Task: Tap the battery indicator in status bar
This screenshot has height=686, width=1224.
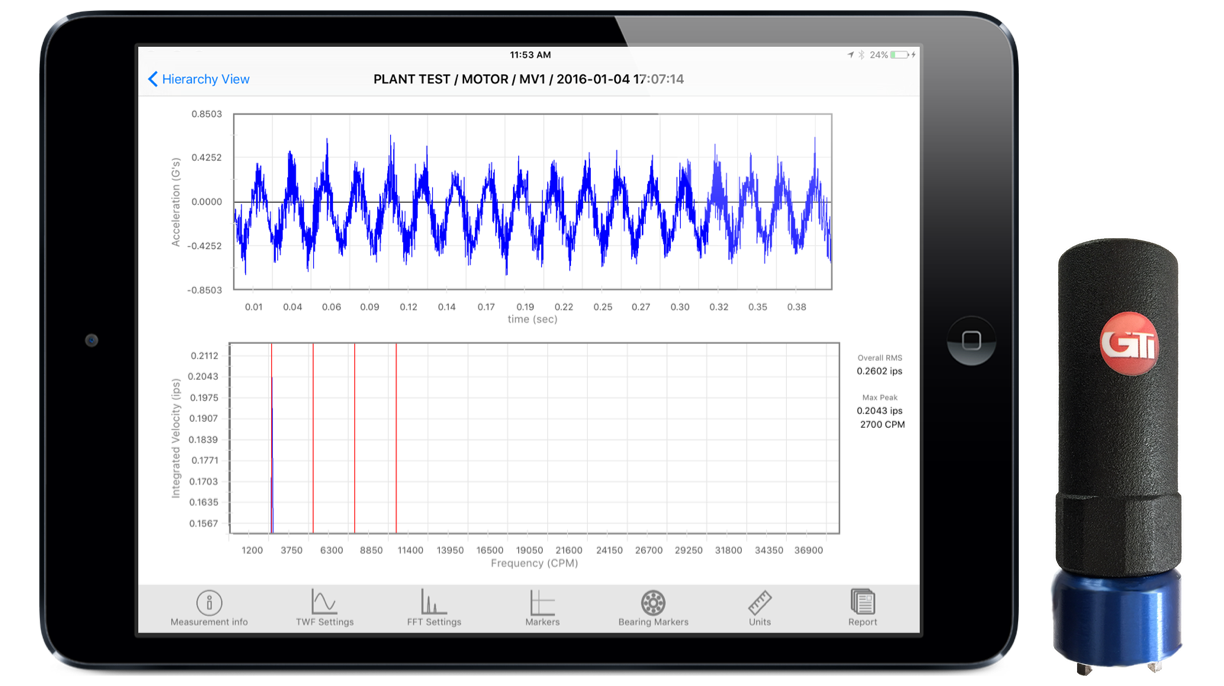Action: click(x=900, y=55)
